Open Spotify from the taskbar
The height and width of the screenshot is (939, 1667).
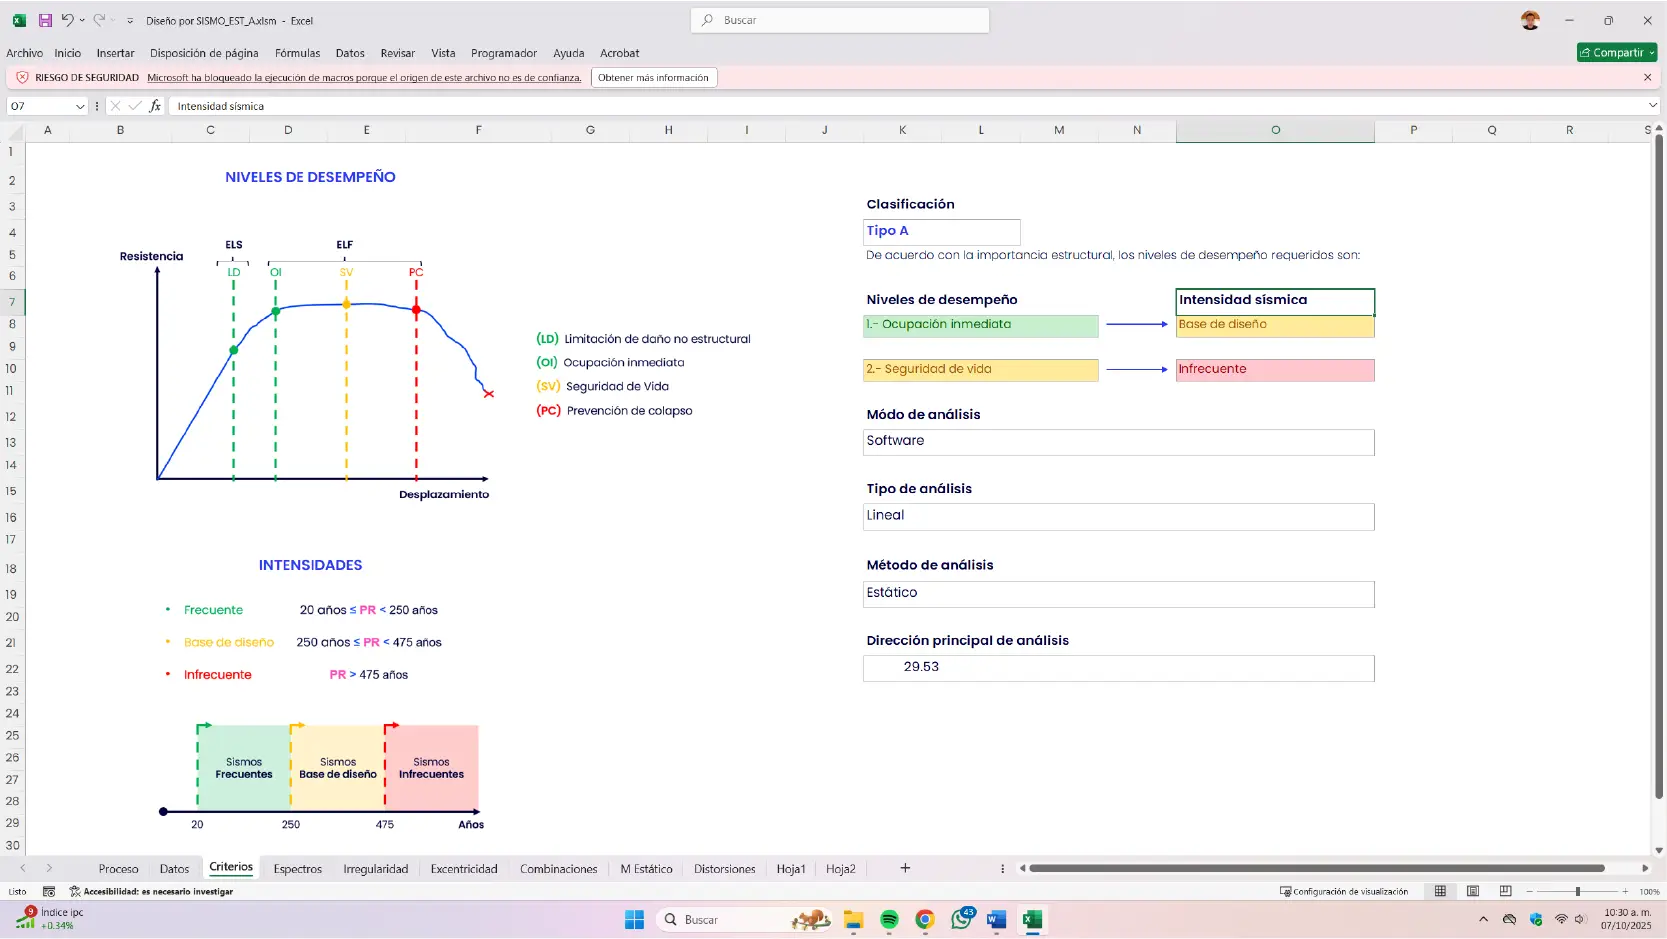(889, 920)
